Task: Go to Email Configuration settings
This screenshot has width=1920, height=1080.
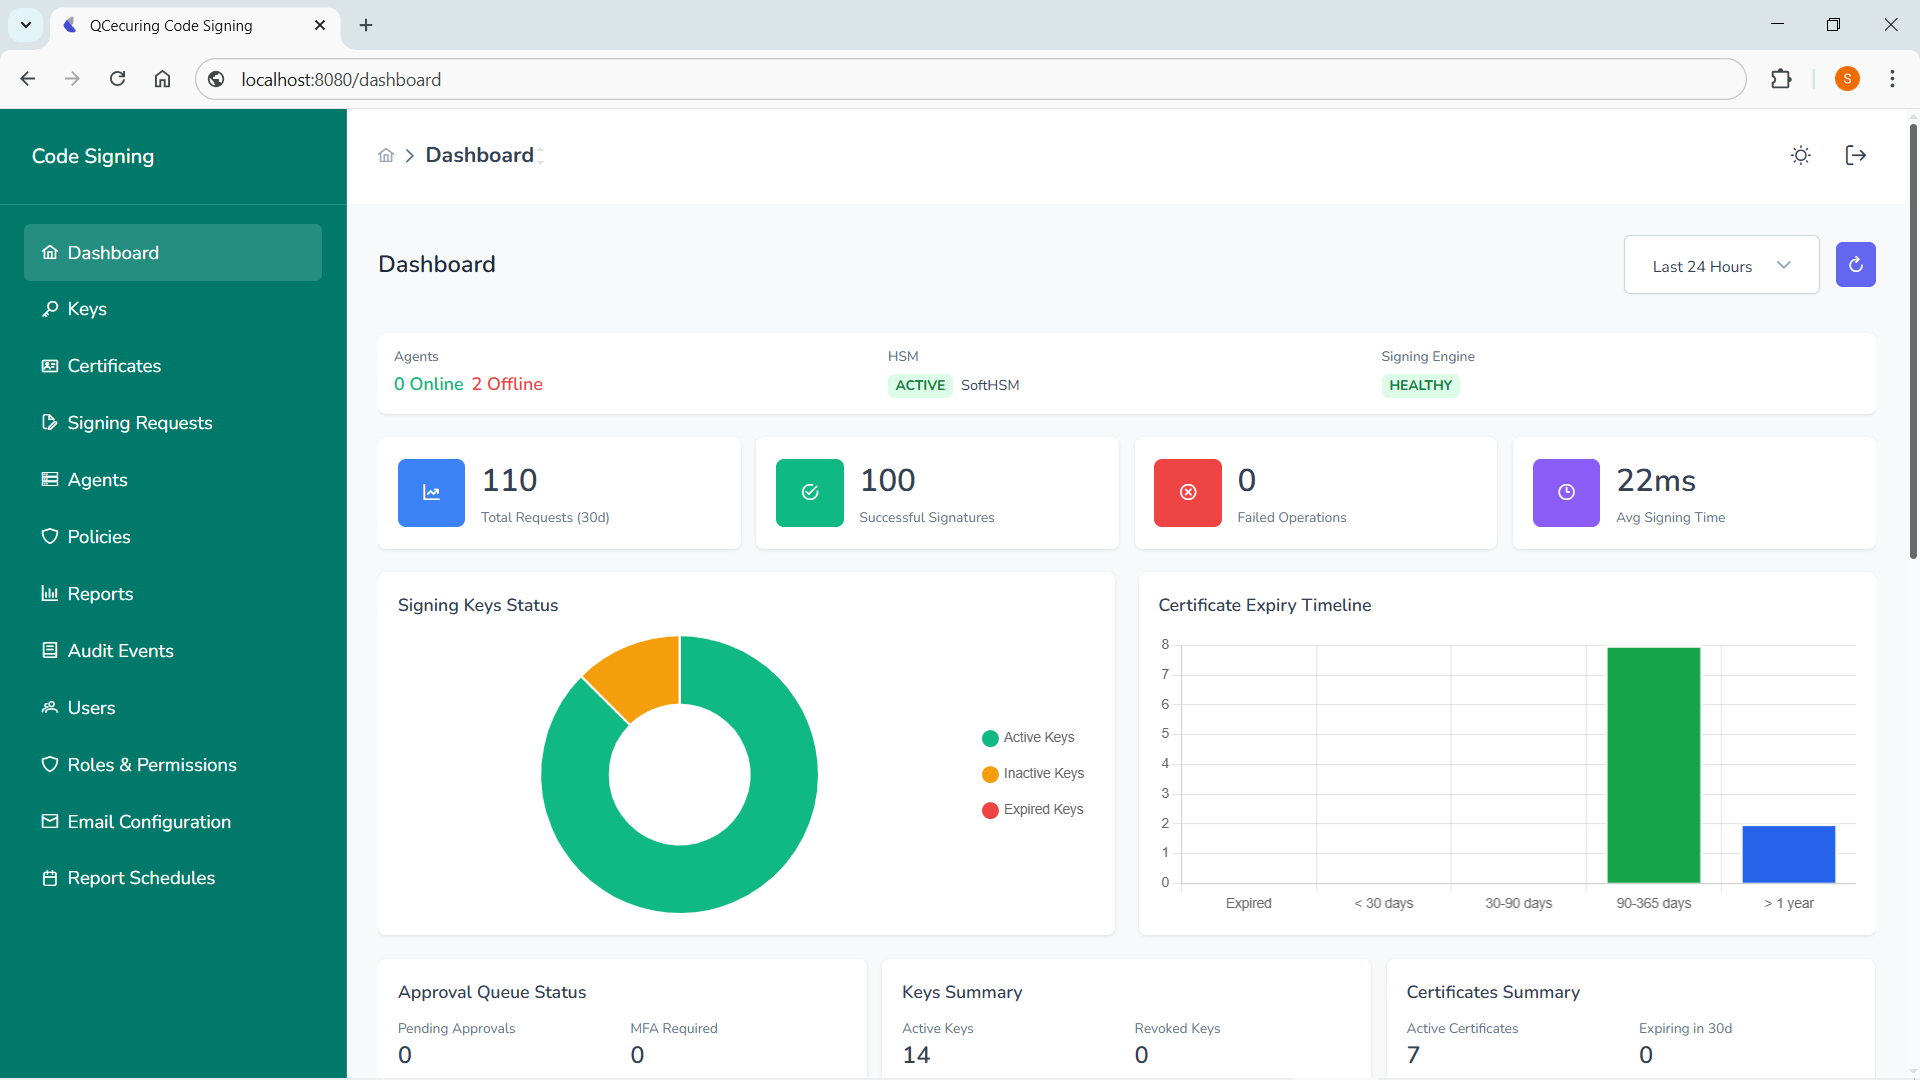Action: [x=148, y=821]
